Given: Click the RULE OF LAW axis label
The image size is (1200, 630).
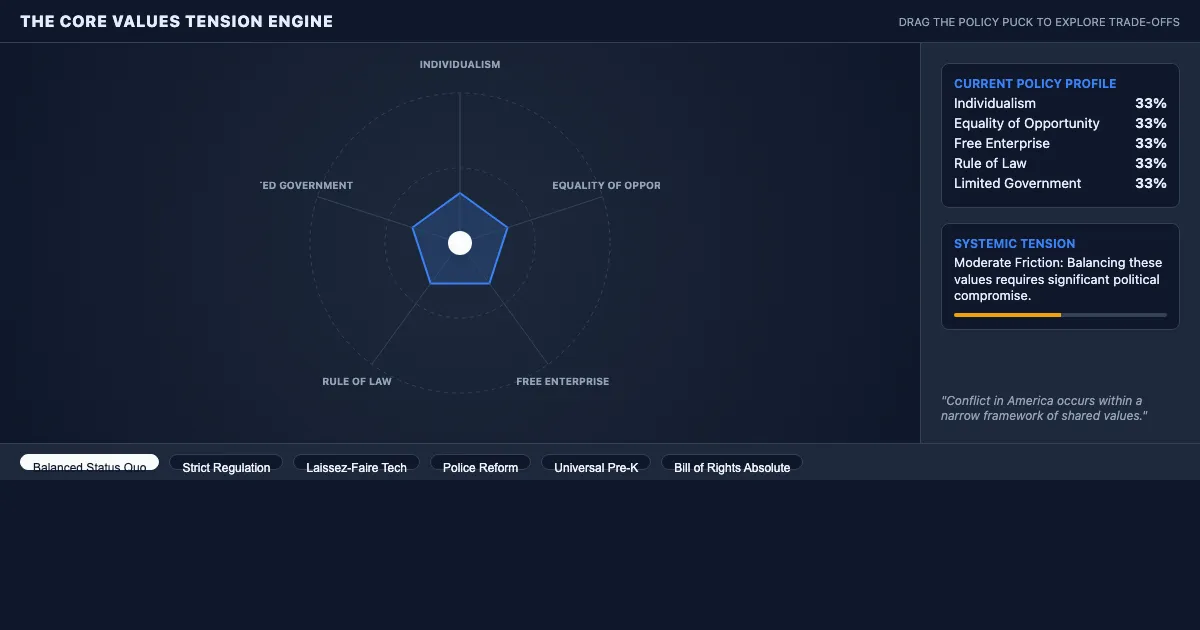Looking at the screenshot, I should (357, 382).
